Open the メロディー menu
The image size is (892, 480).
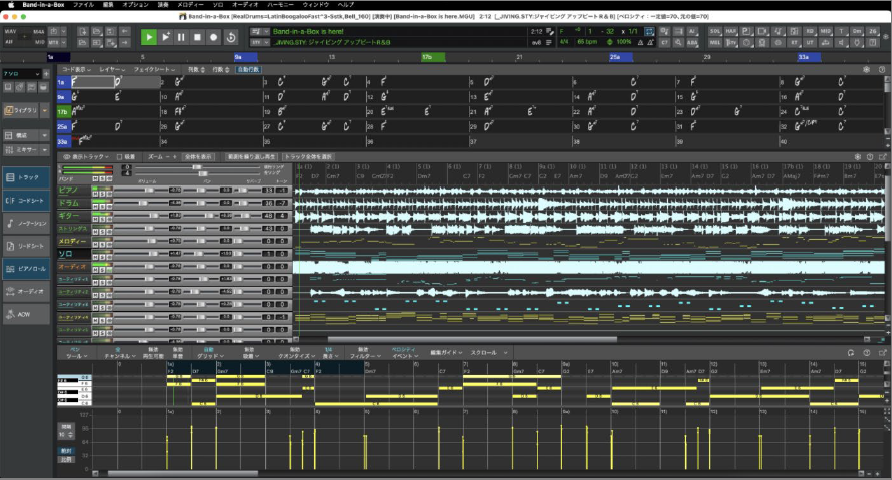tap(191, 5)
